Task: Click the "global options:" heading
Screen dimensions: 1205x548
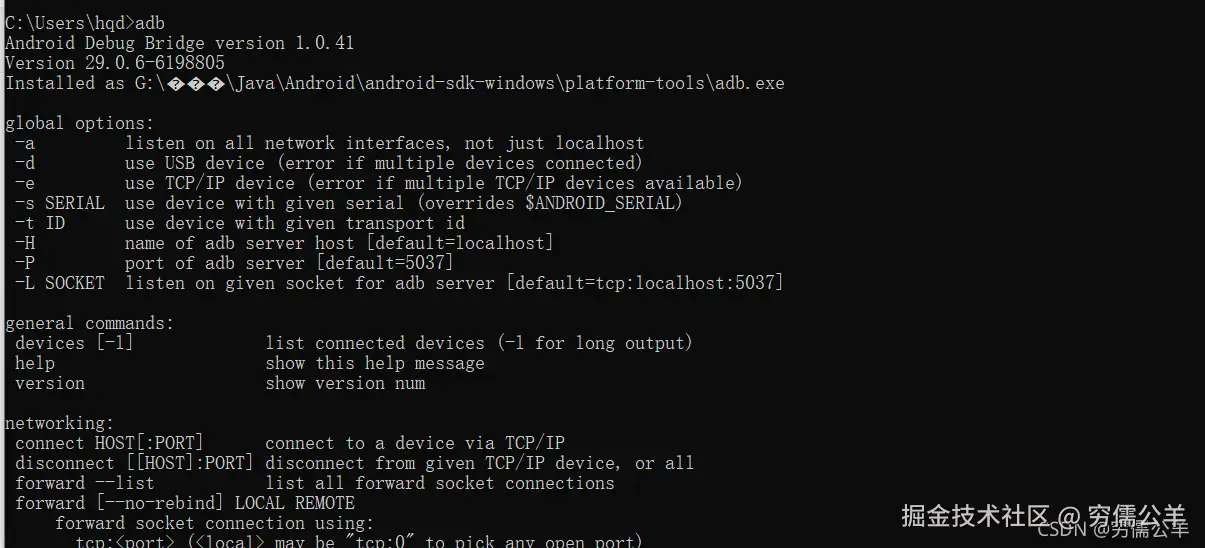Action: point(80,123)
